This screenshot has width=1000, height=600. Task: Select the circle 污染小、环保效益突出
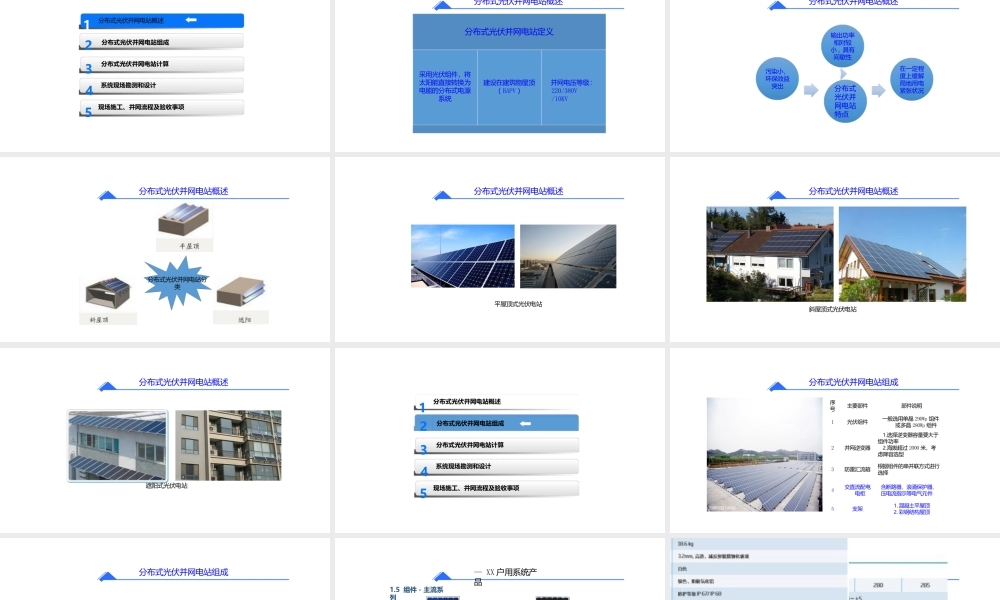click(777, 78)
